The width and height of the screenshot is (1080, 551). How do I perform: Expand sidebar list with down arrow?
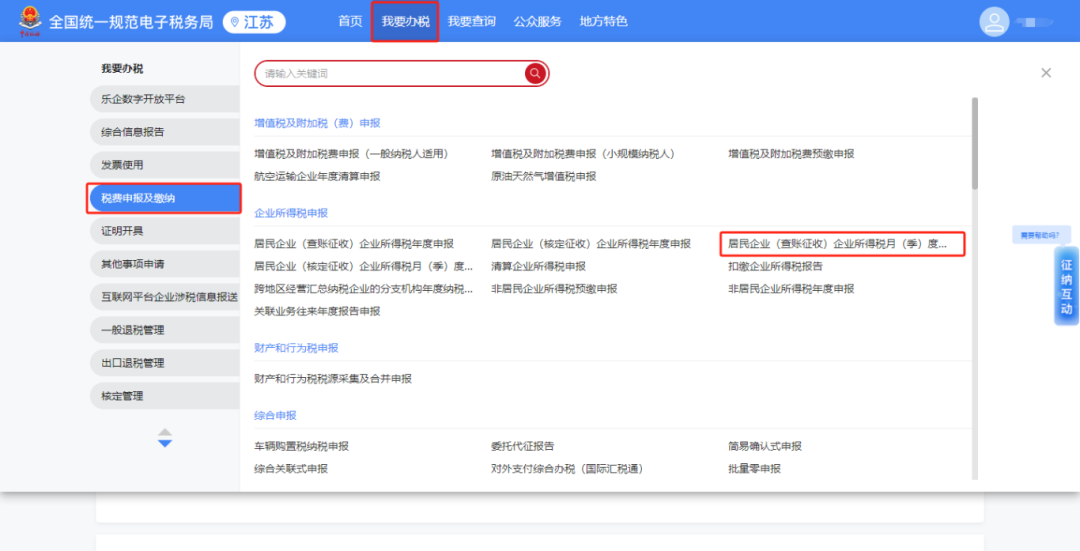pos(165,443)
